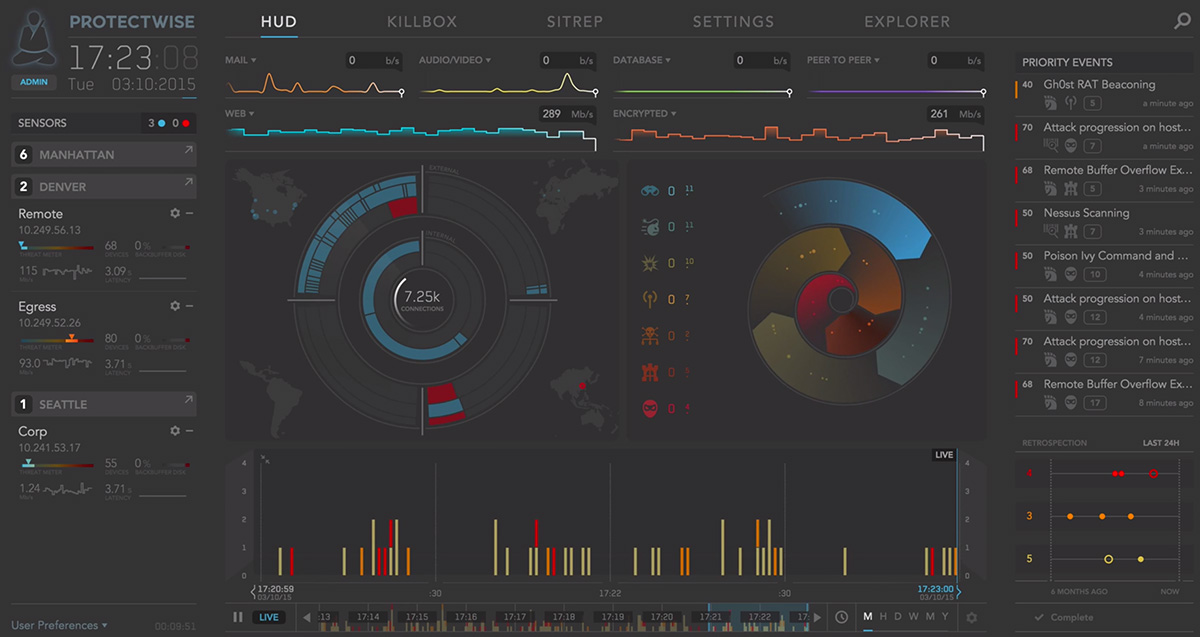Switch to the EXPLORER tab

pyautogui.click(x=907, y=21)
